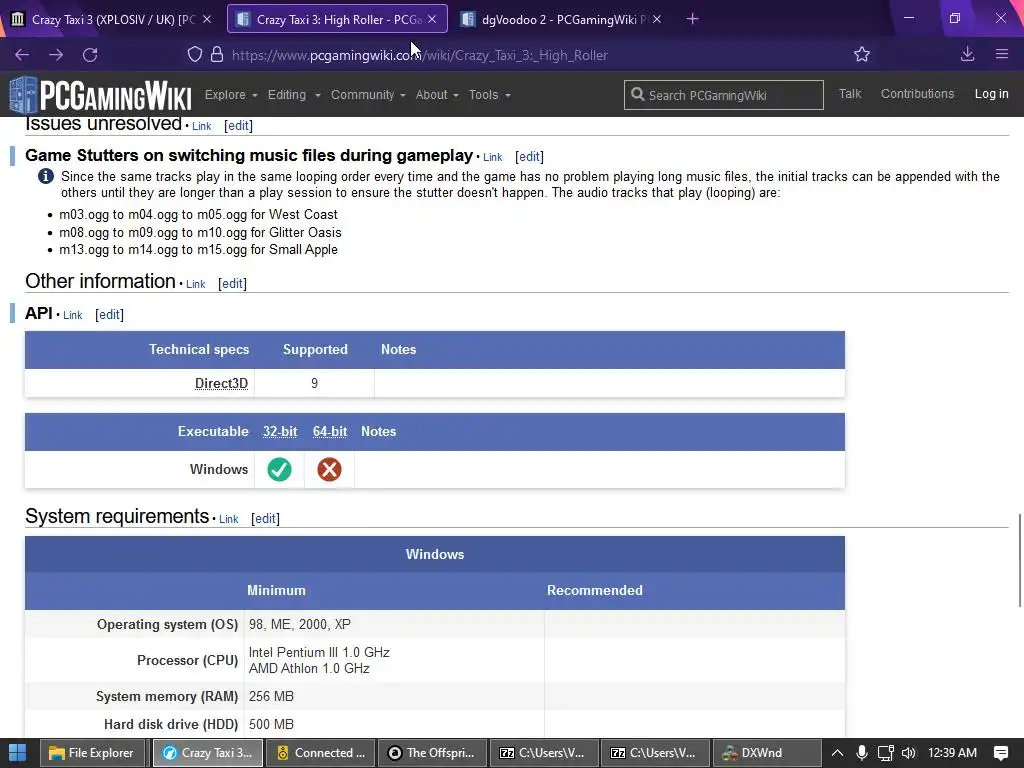Expand the Editing dropdown menu
Viewport: 1024px width, 768px height.
(294, 95)
